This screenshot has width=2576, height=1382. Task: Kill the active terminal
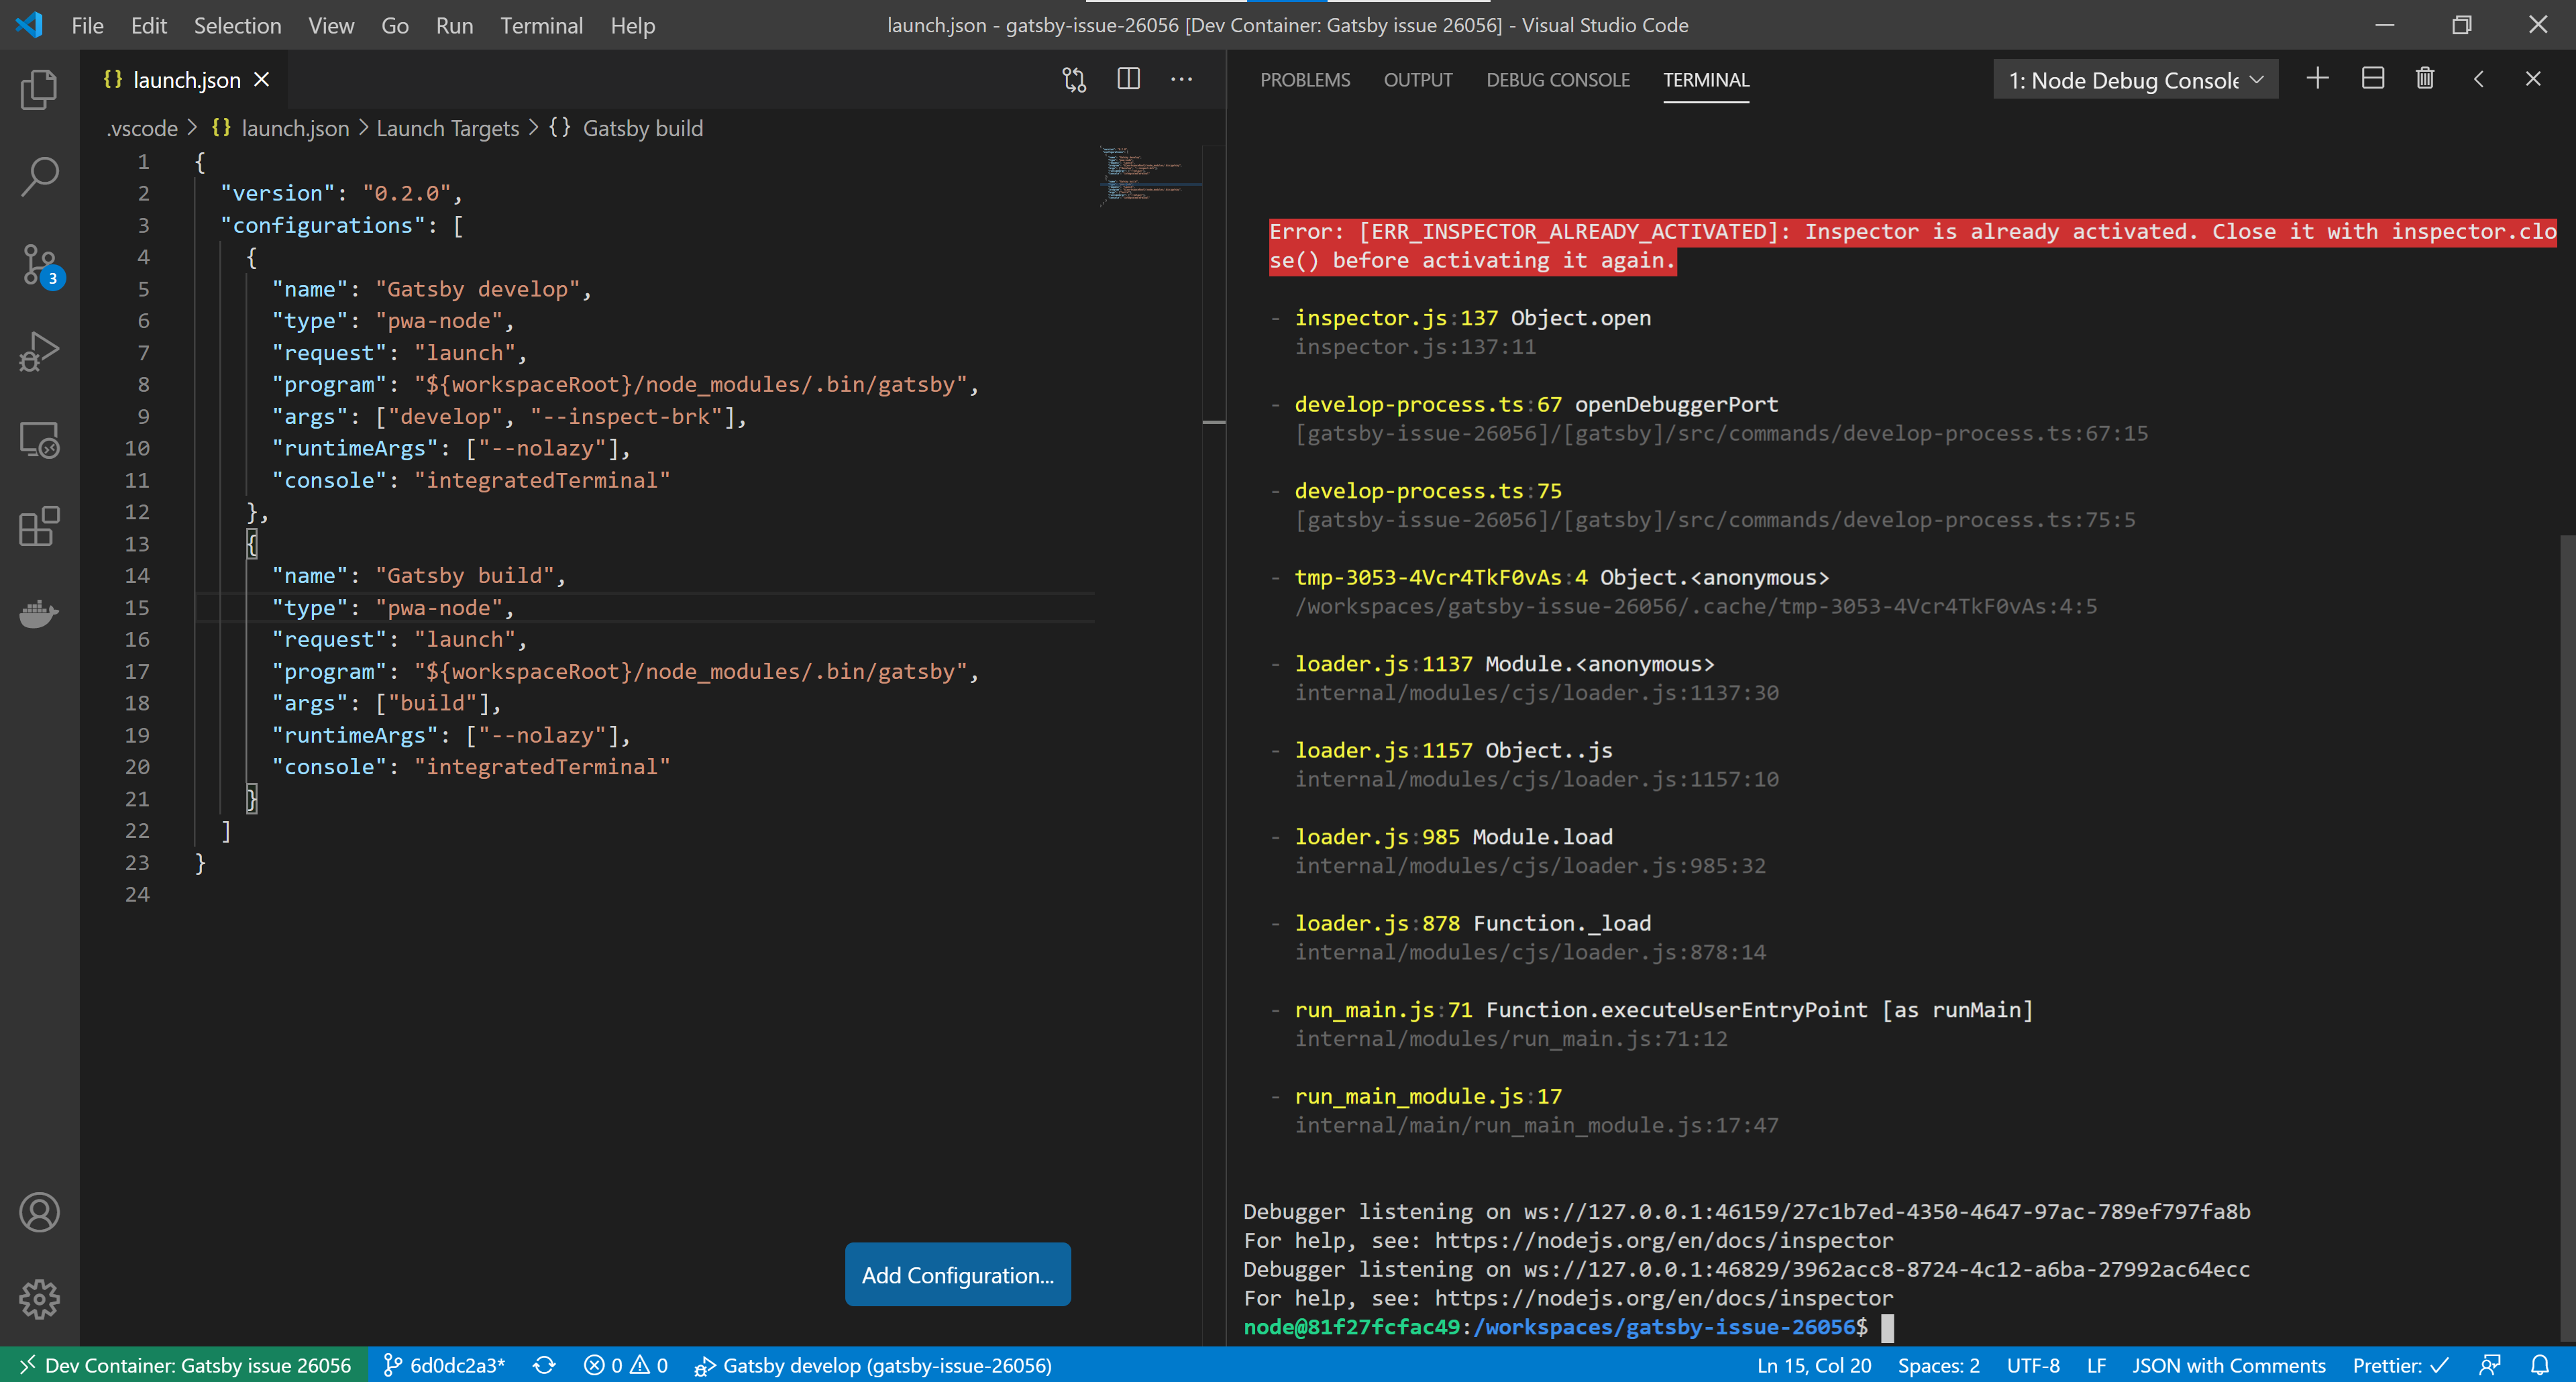pos(2424,78)
